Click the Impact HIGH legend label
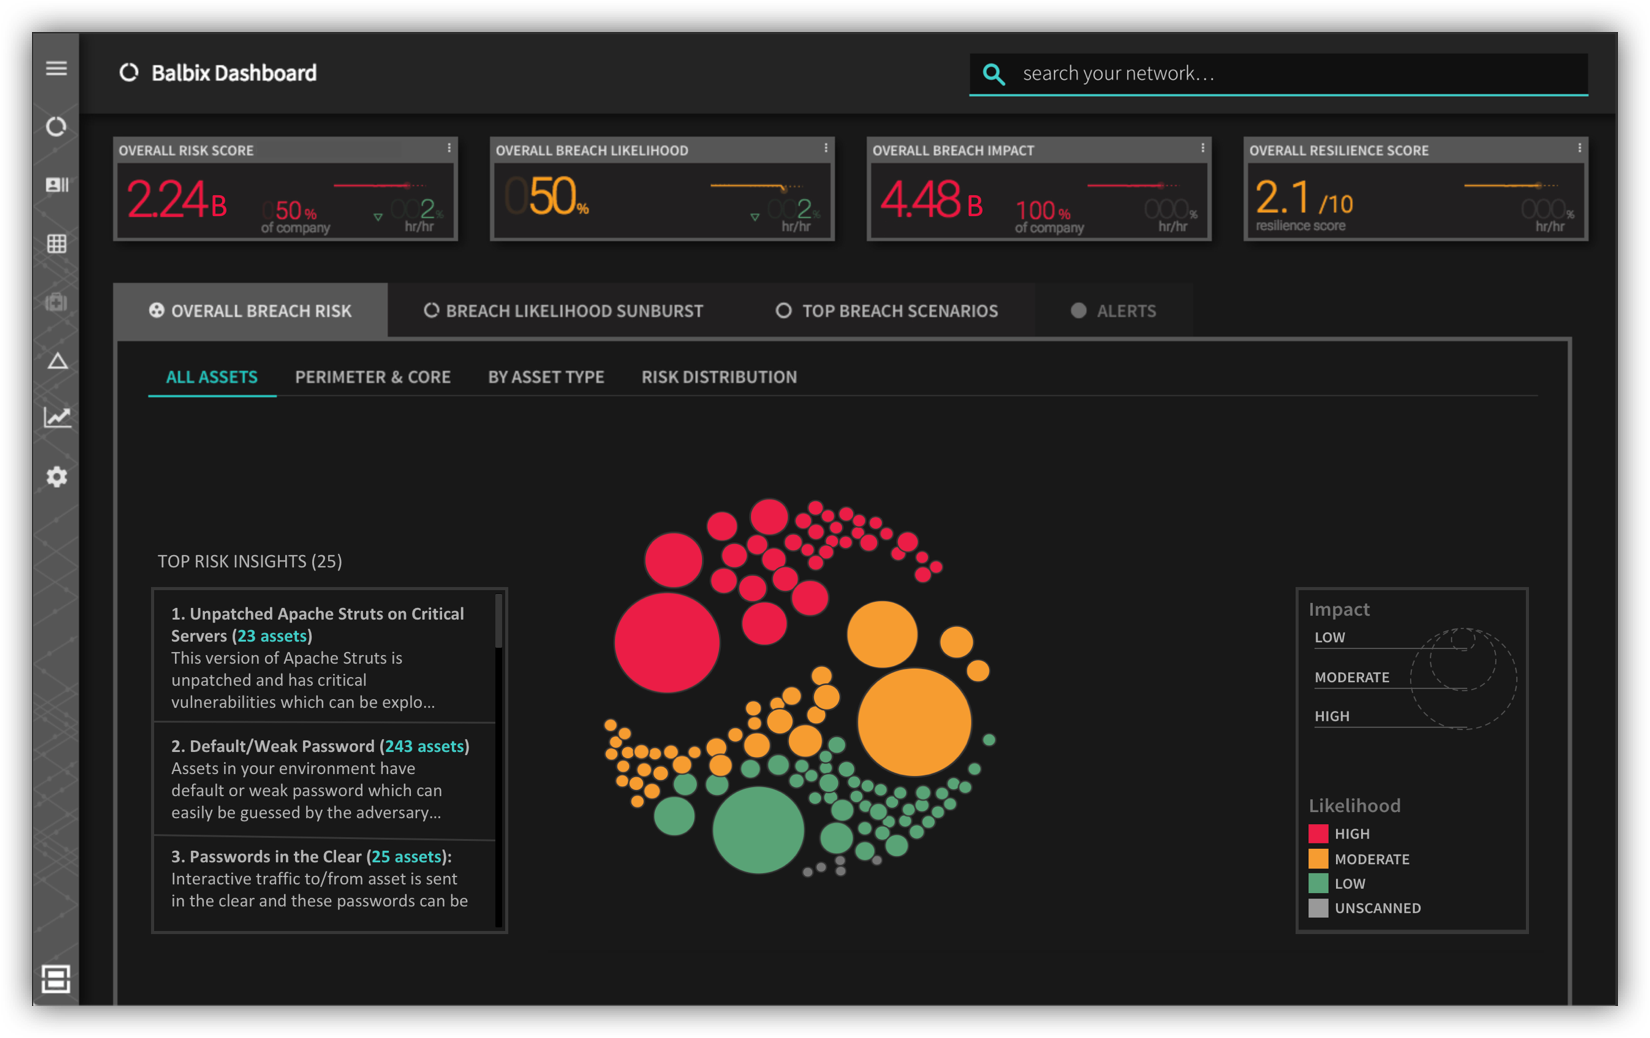This screenshot has width=1650, height=1038. pyautogui.click(x=1332, y=716)
